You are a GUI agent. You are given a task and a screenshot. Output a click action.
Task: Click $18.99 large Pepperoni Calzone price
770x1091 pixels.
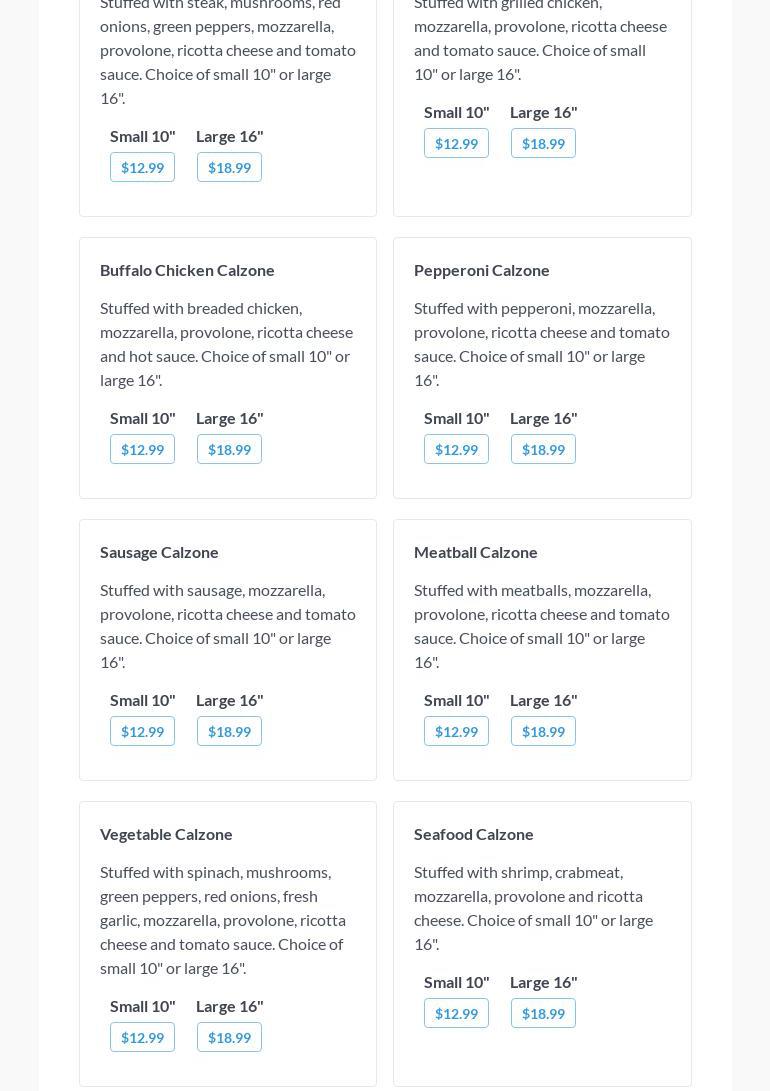pos(543,449)
